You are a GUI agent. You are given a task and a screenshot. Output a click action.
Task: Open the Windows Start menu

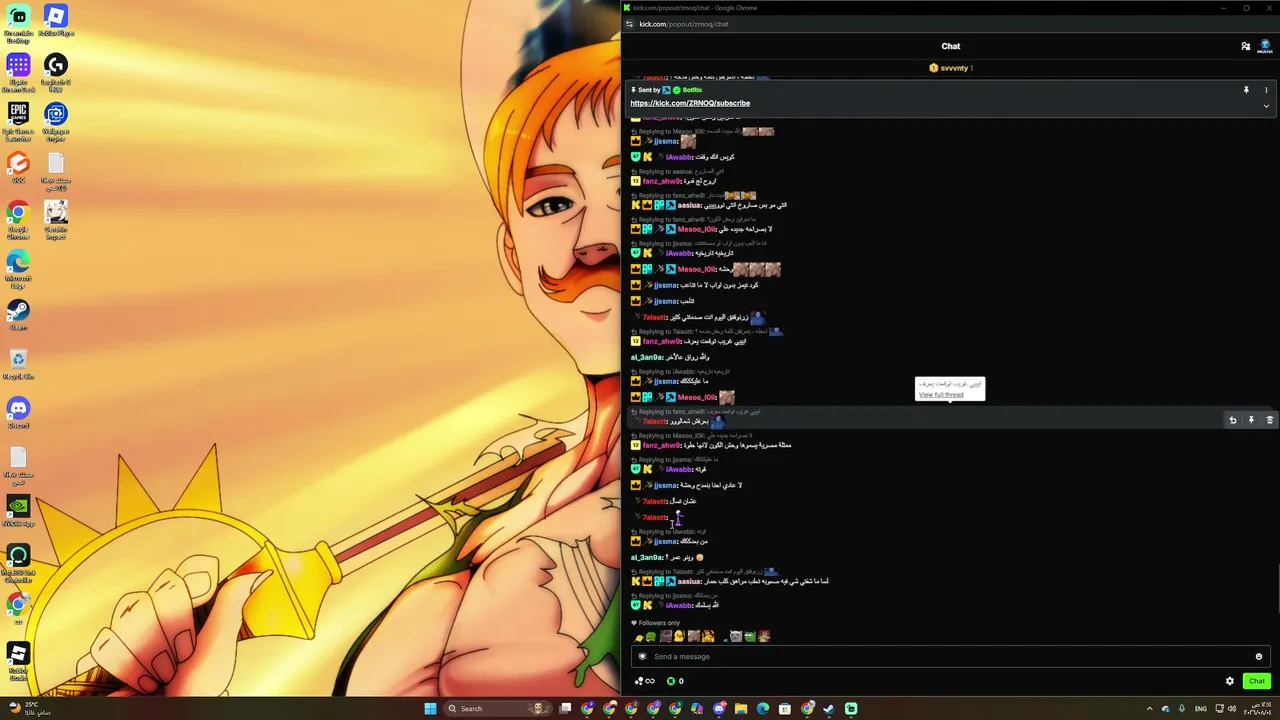(430, 708)
